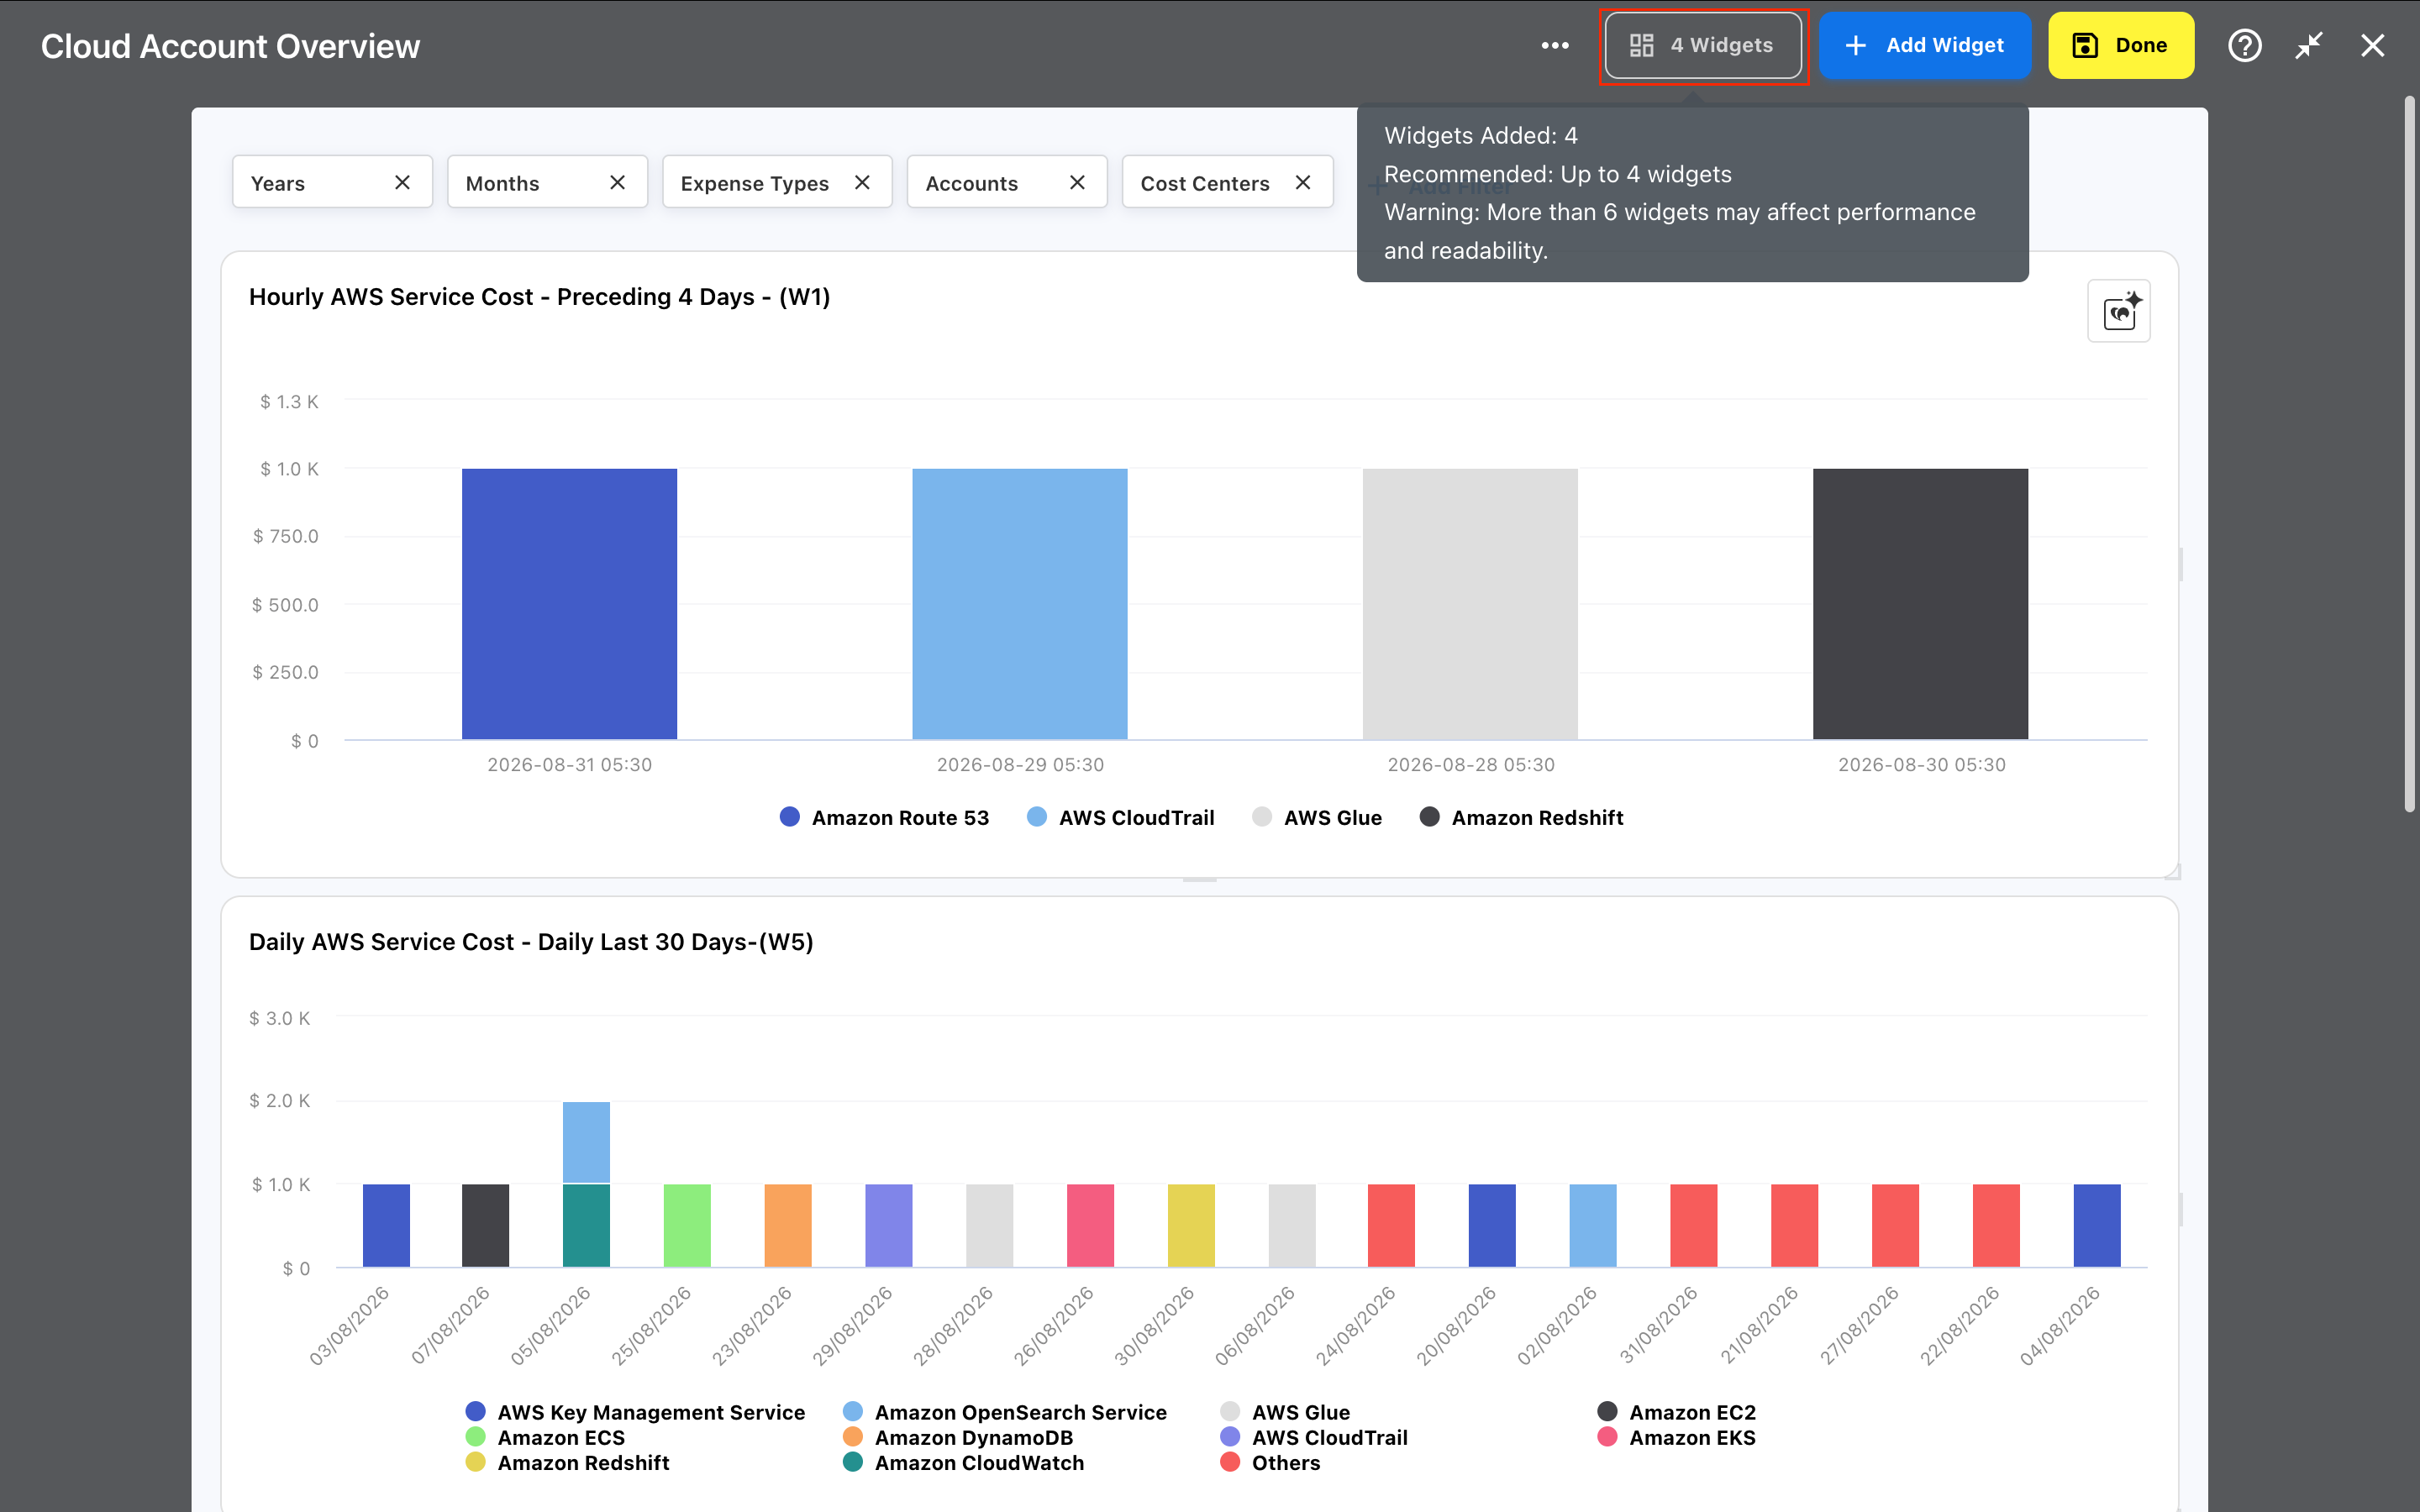Toggle Amazon EKS legend in W5 chart
2420x1512 pixels.
tap(1676, 1437)
